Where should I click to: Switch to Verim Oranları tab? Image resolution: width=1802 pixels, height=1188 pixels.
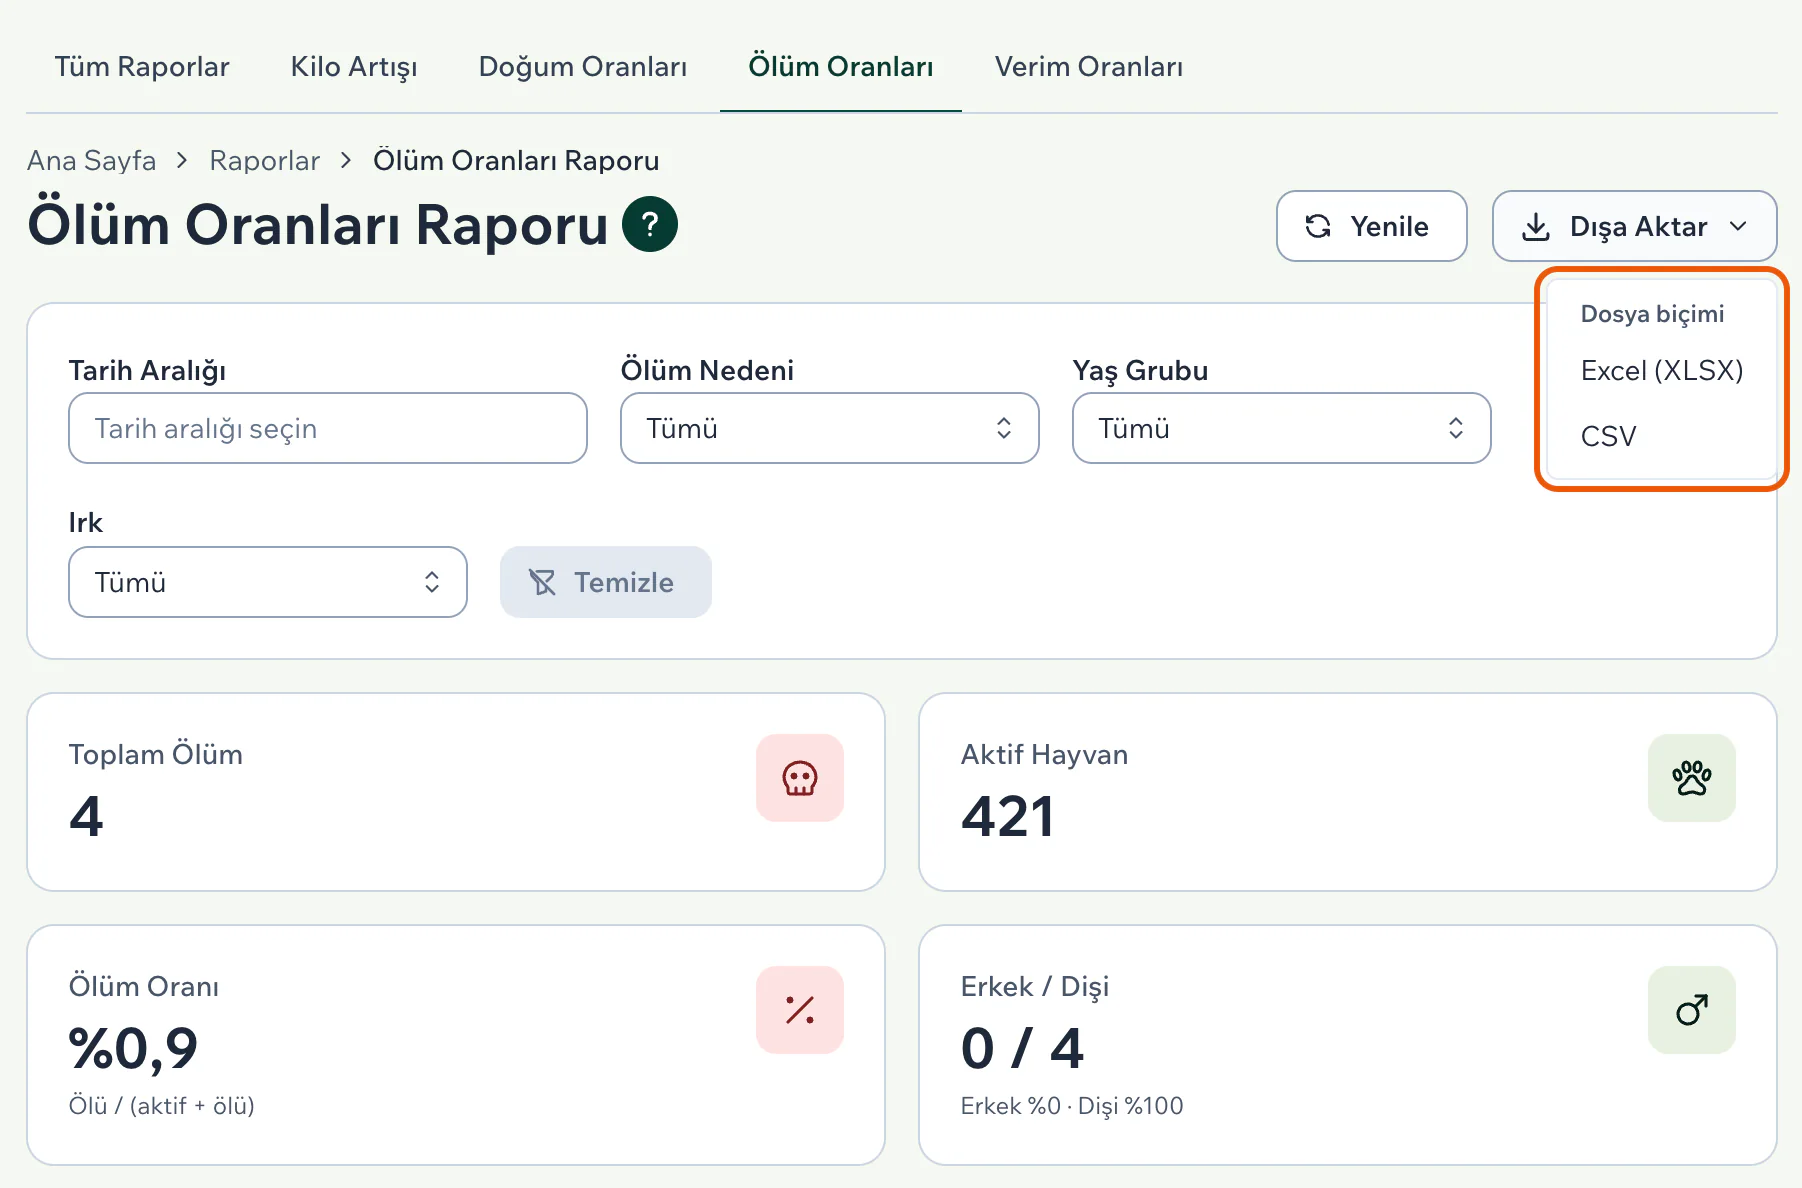point(1089,66)
